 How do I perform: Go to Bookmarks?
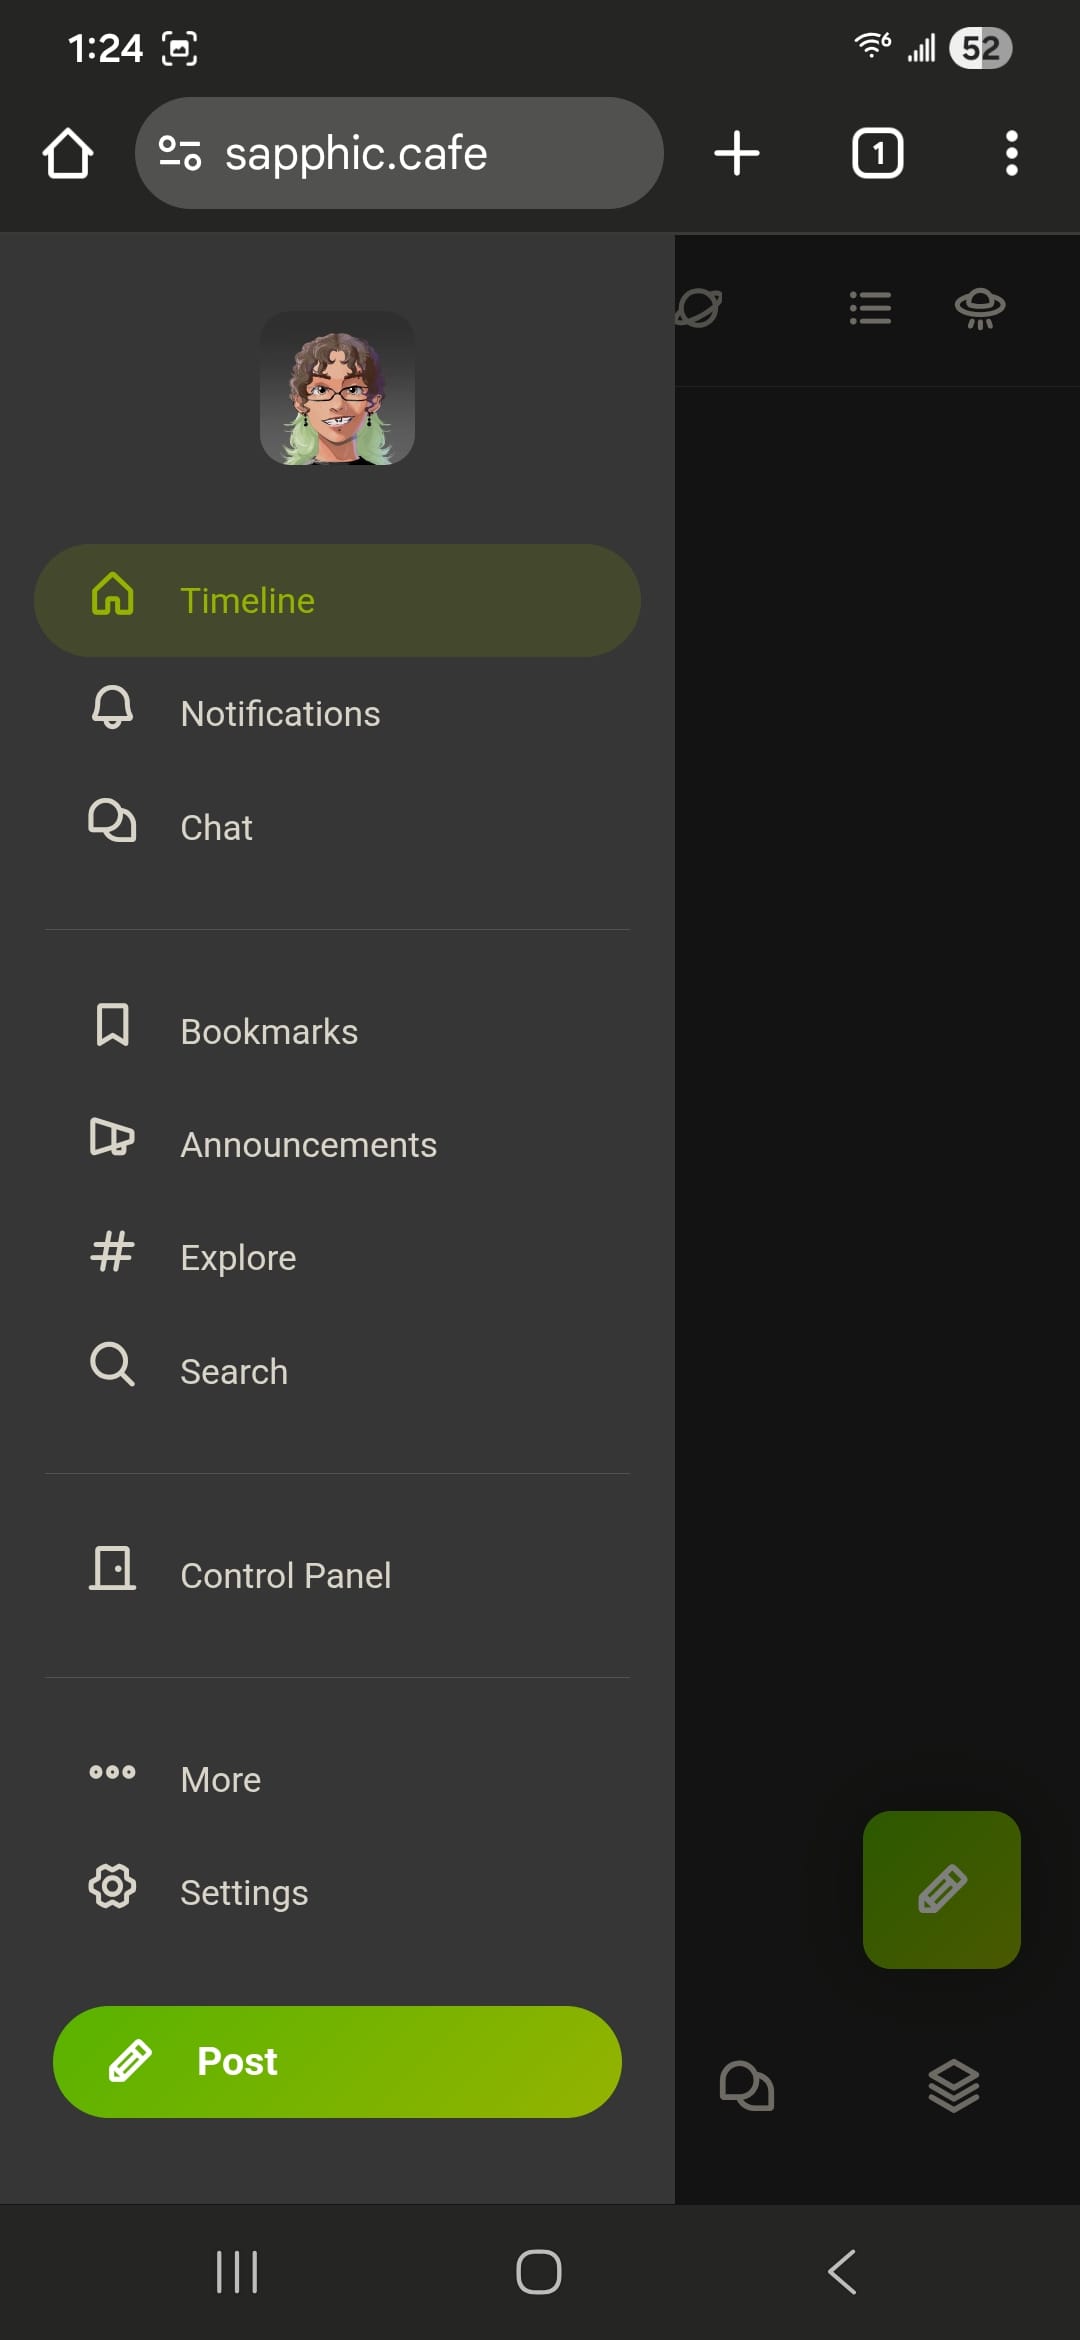[x=268, y=1032]
